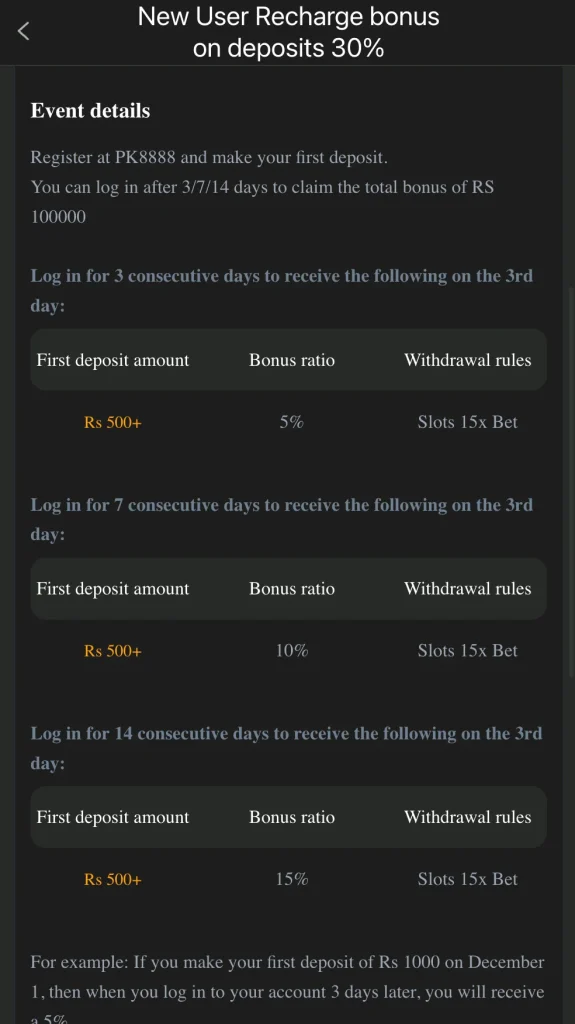Click the 15% bonus ratio value
This screenshot has height=1024, width=575.
291,879
